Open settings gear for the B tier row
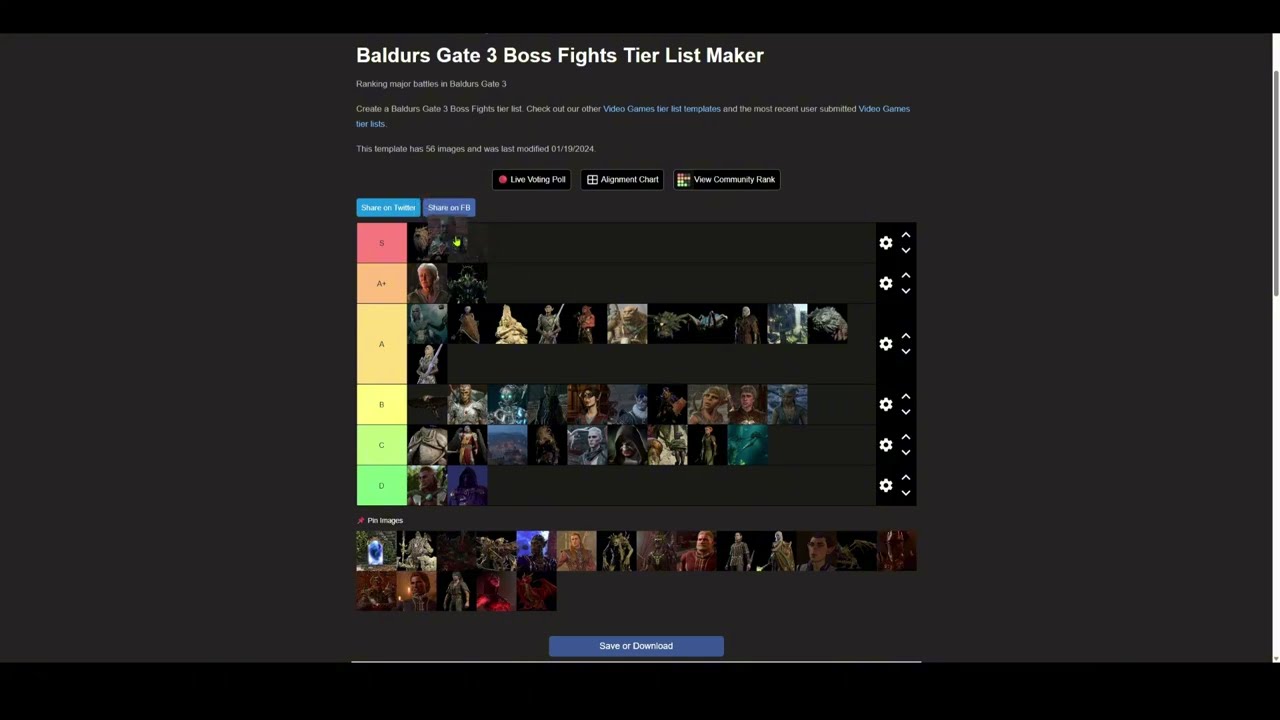 click(x=885, y=405)
